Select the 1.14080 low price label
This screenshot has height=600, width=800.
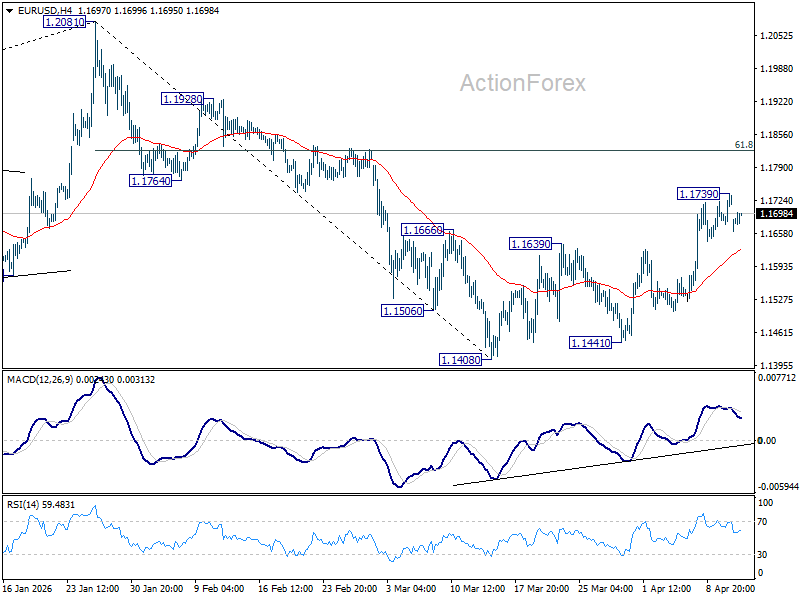[x=460, y=360]
